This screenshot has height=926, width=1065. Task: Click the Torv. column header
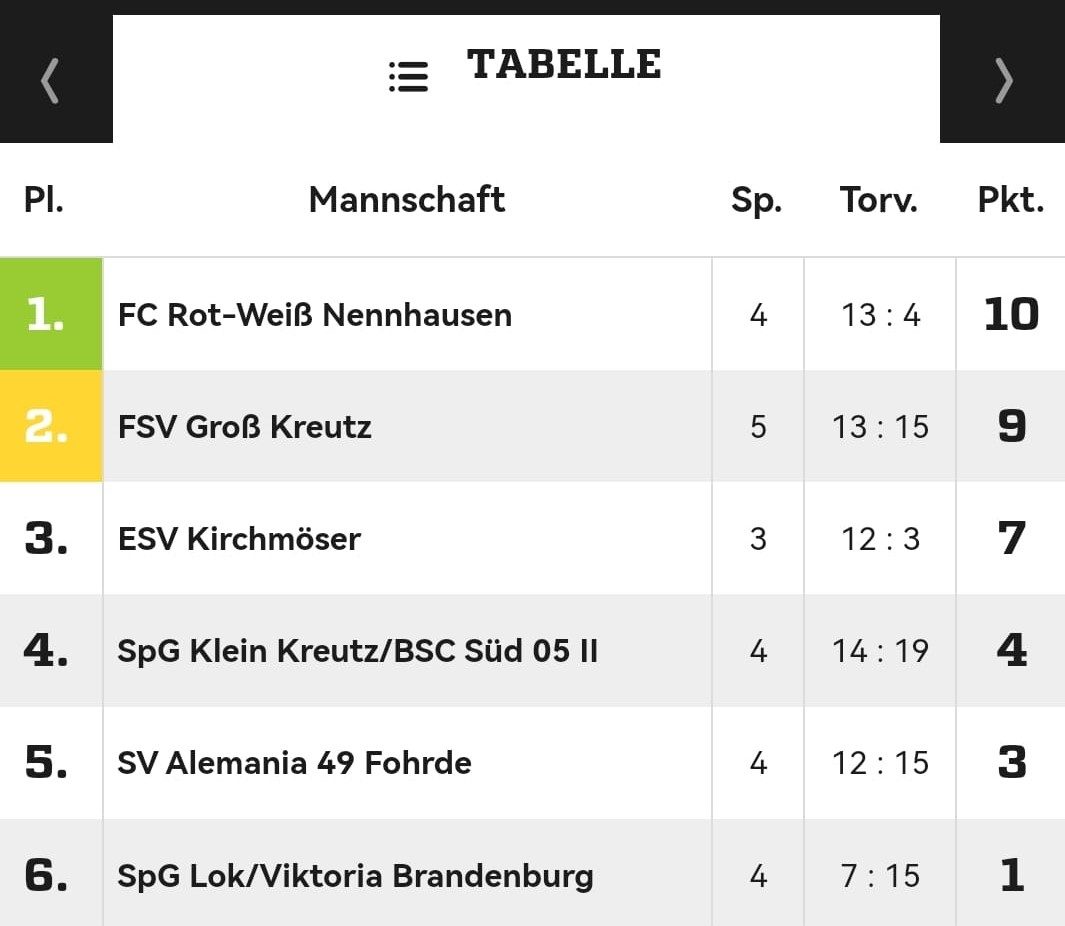tap(879, 200)
